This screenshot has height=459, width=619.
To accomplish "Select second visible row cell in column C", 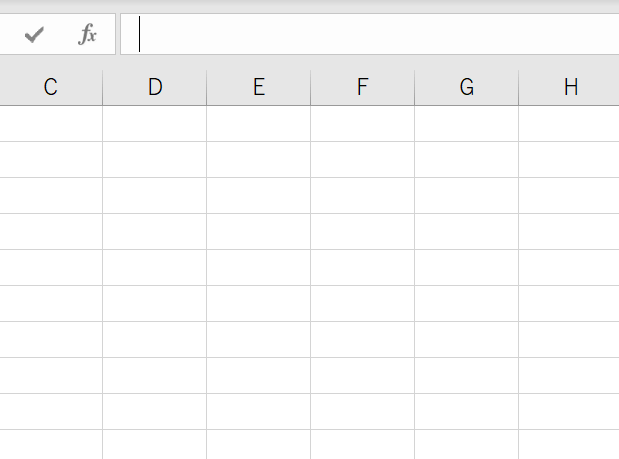I will click(x=51, y=160).
